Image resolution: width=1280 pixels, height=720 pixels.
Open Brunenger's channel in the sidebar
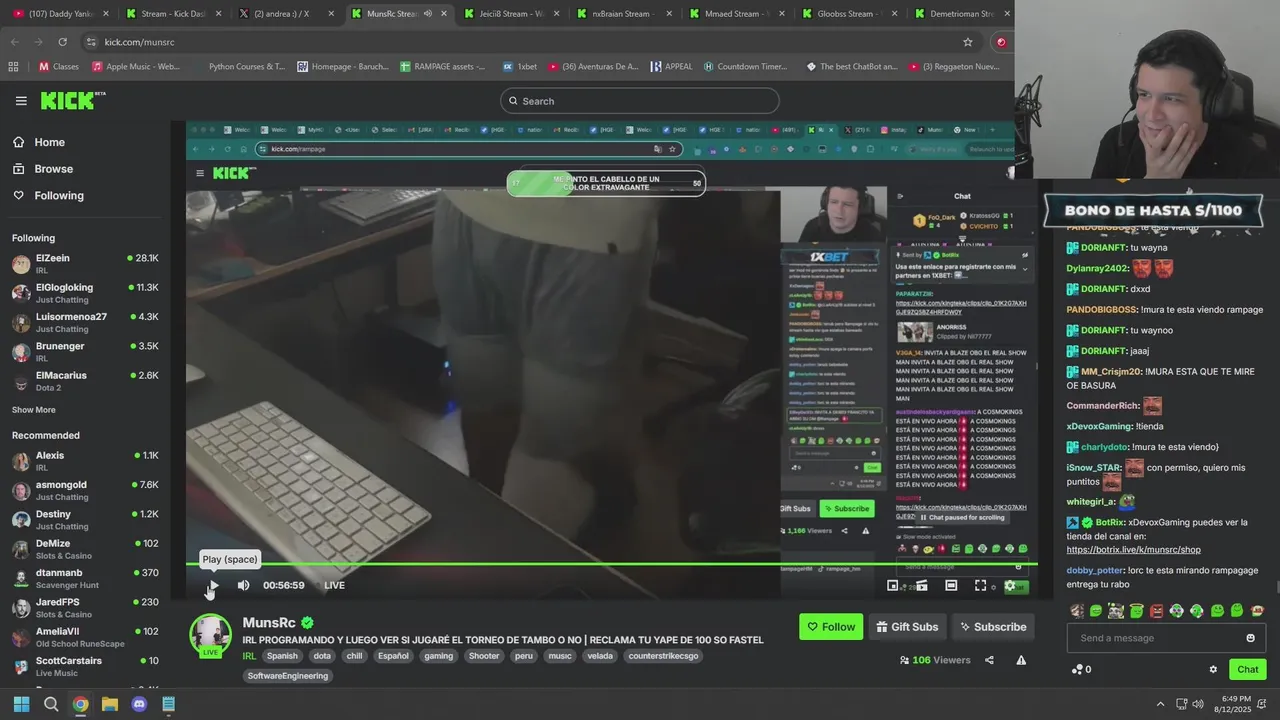(85, 352)
